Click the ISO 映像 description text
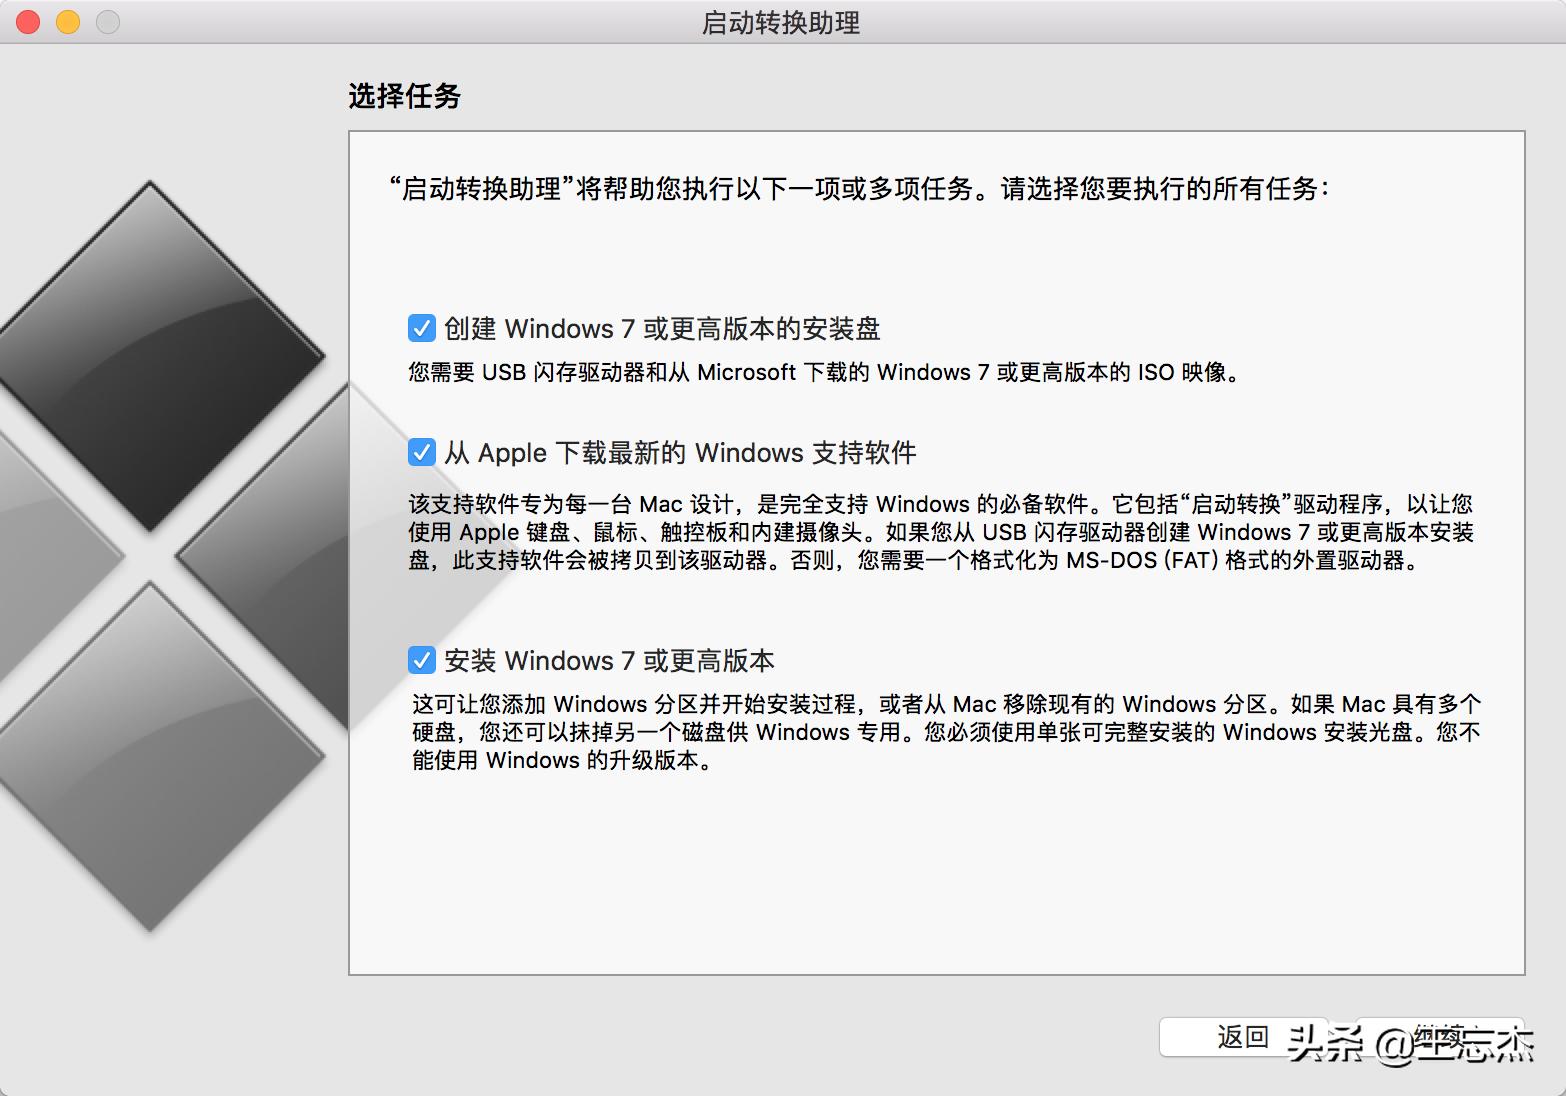 822,372
